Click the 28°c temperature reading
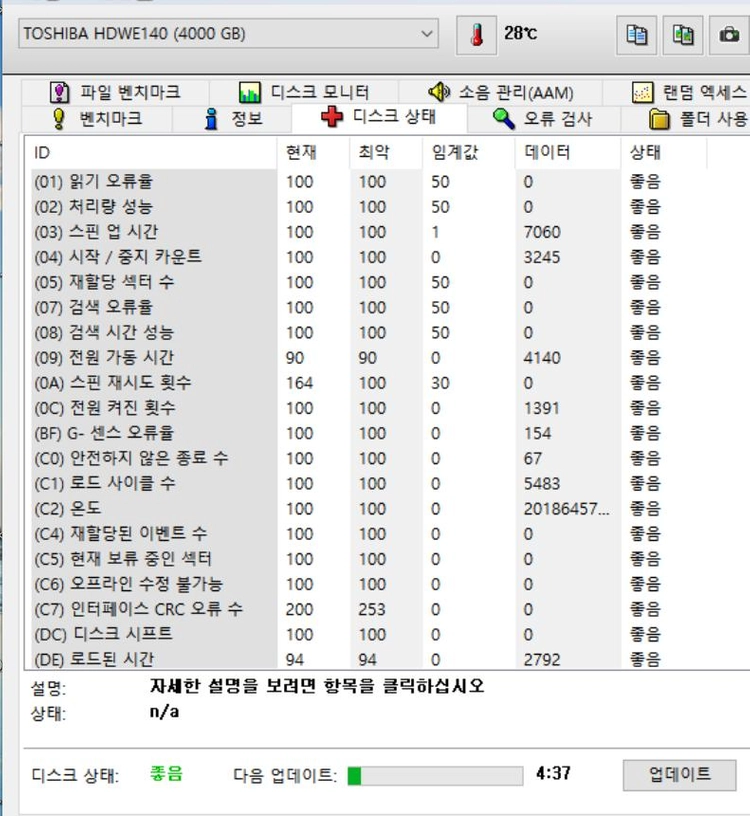Screen dimensions: 750x816 [x=520, y=33]
